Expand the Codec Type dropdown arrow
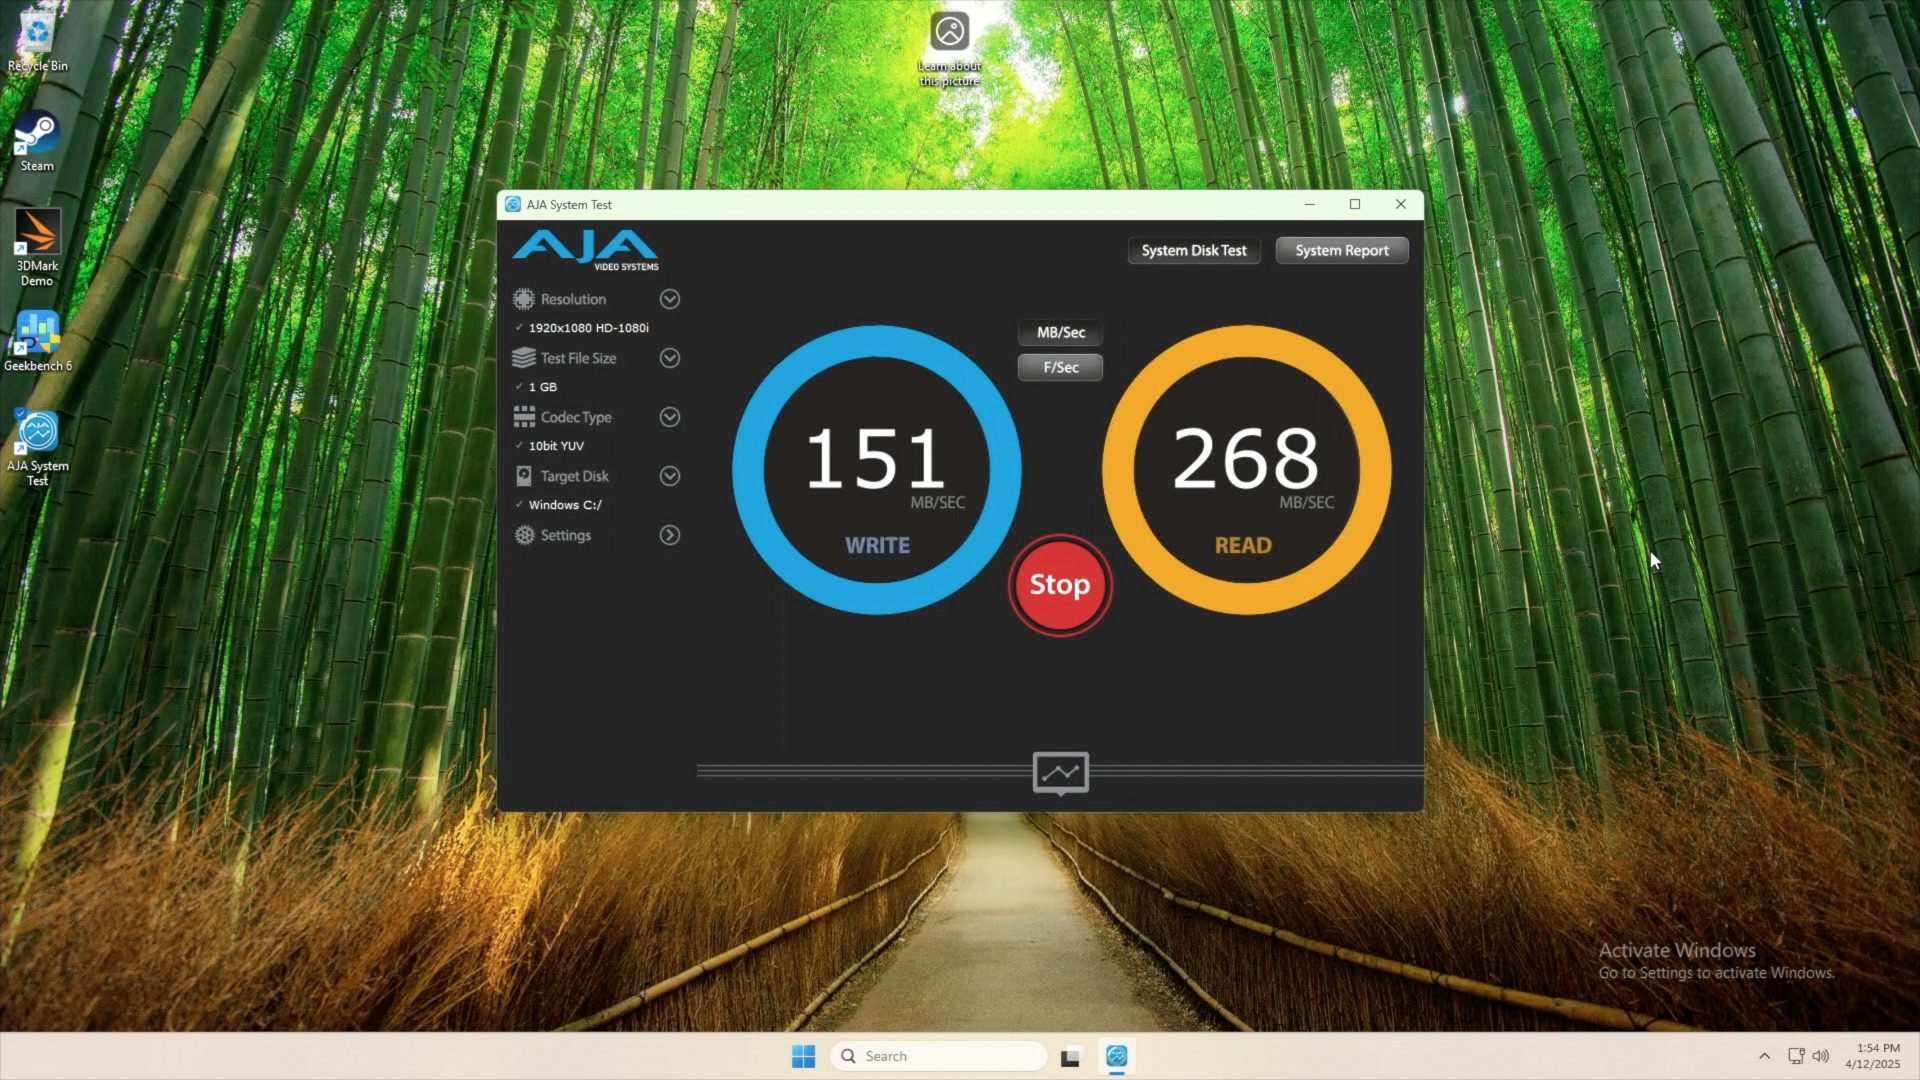The width and height of the screenshot is (1920, 1080). (x=670, y=417)
